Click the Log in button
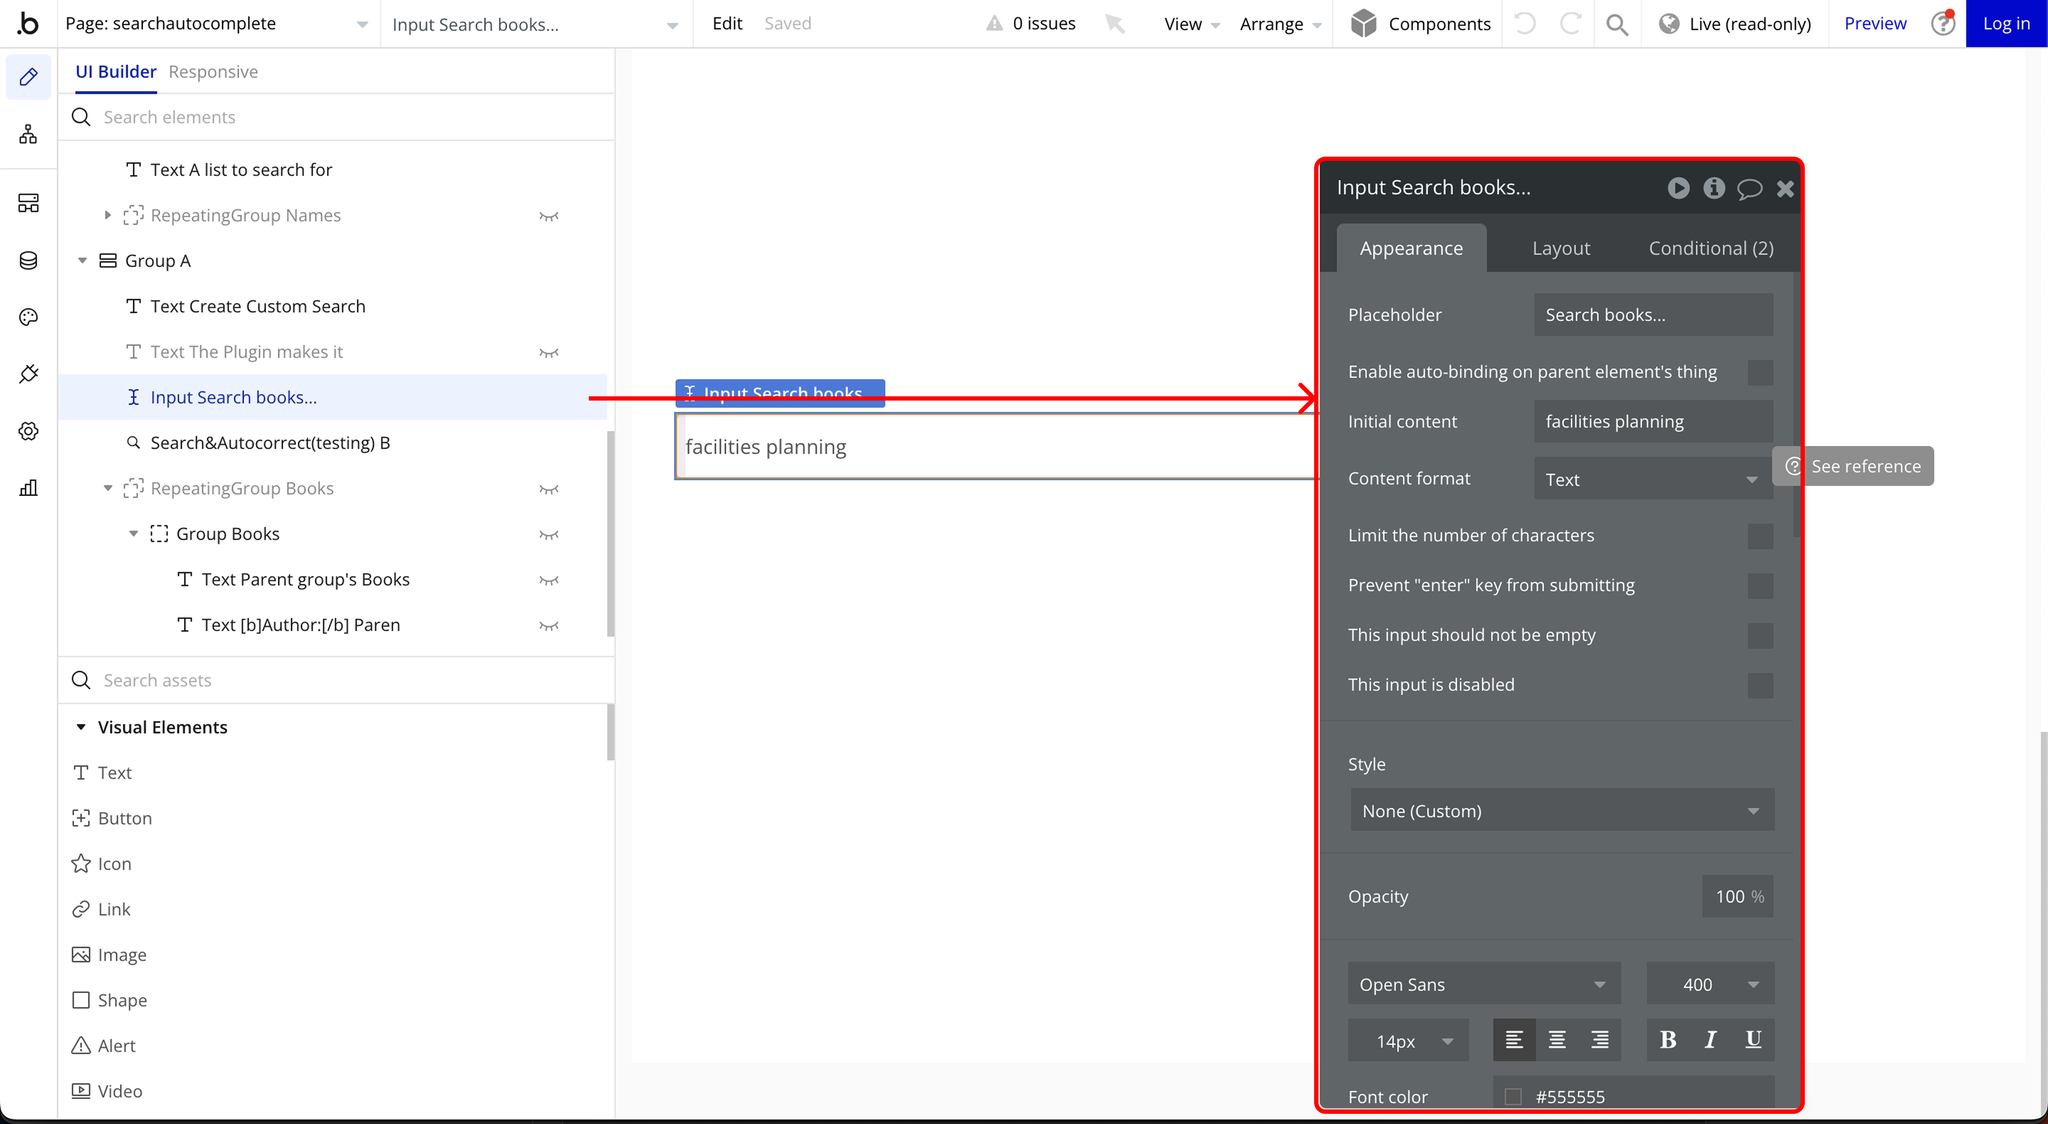 (x=2006, y=24)
